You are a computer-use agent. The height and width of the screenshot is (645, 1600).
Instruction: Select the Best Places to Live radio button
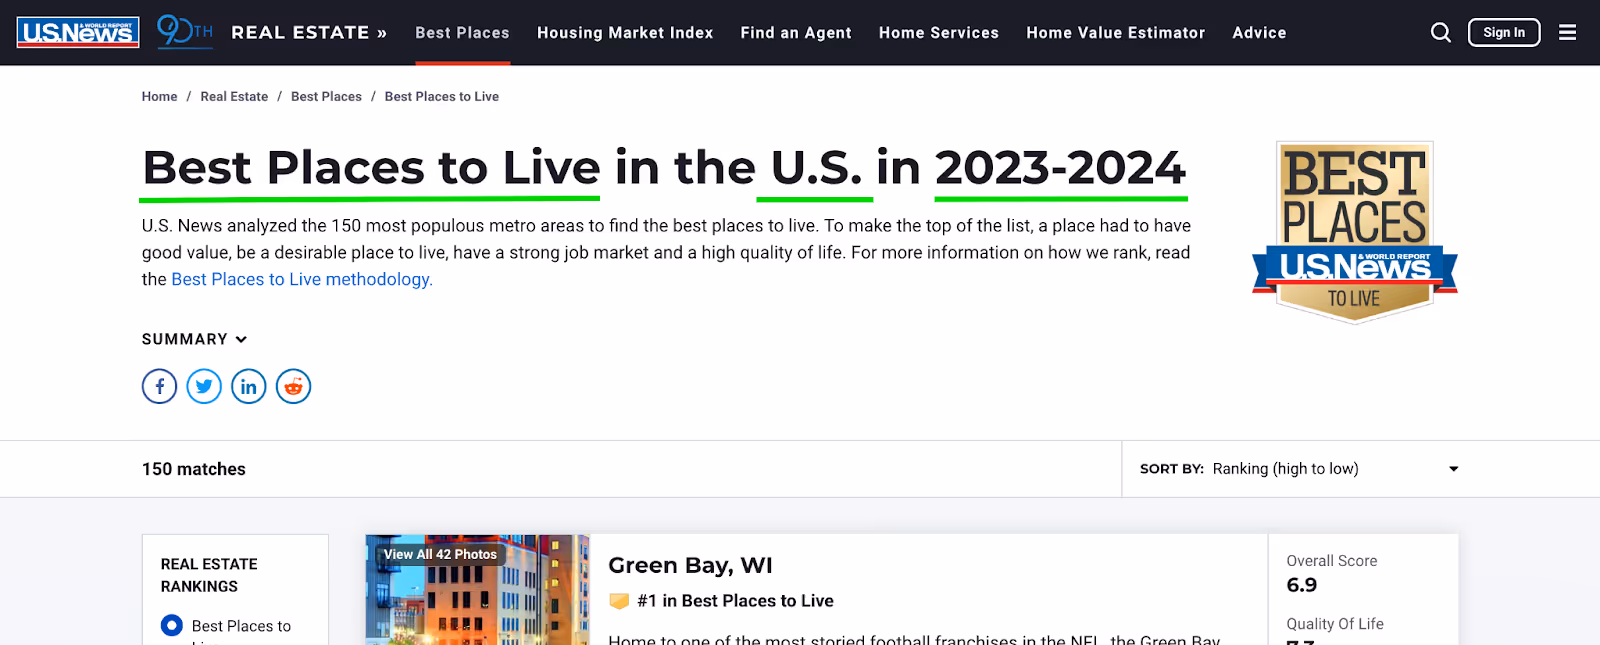172,625
